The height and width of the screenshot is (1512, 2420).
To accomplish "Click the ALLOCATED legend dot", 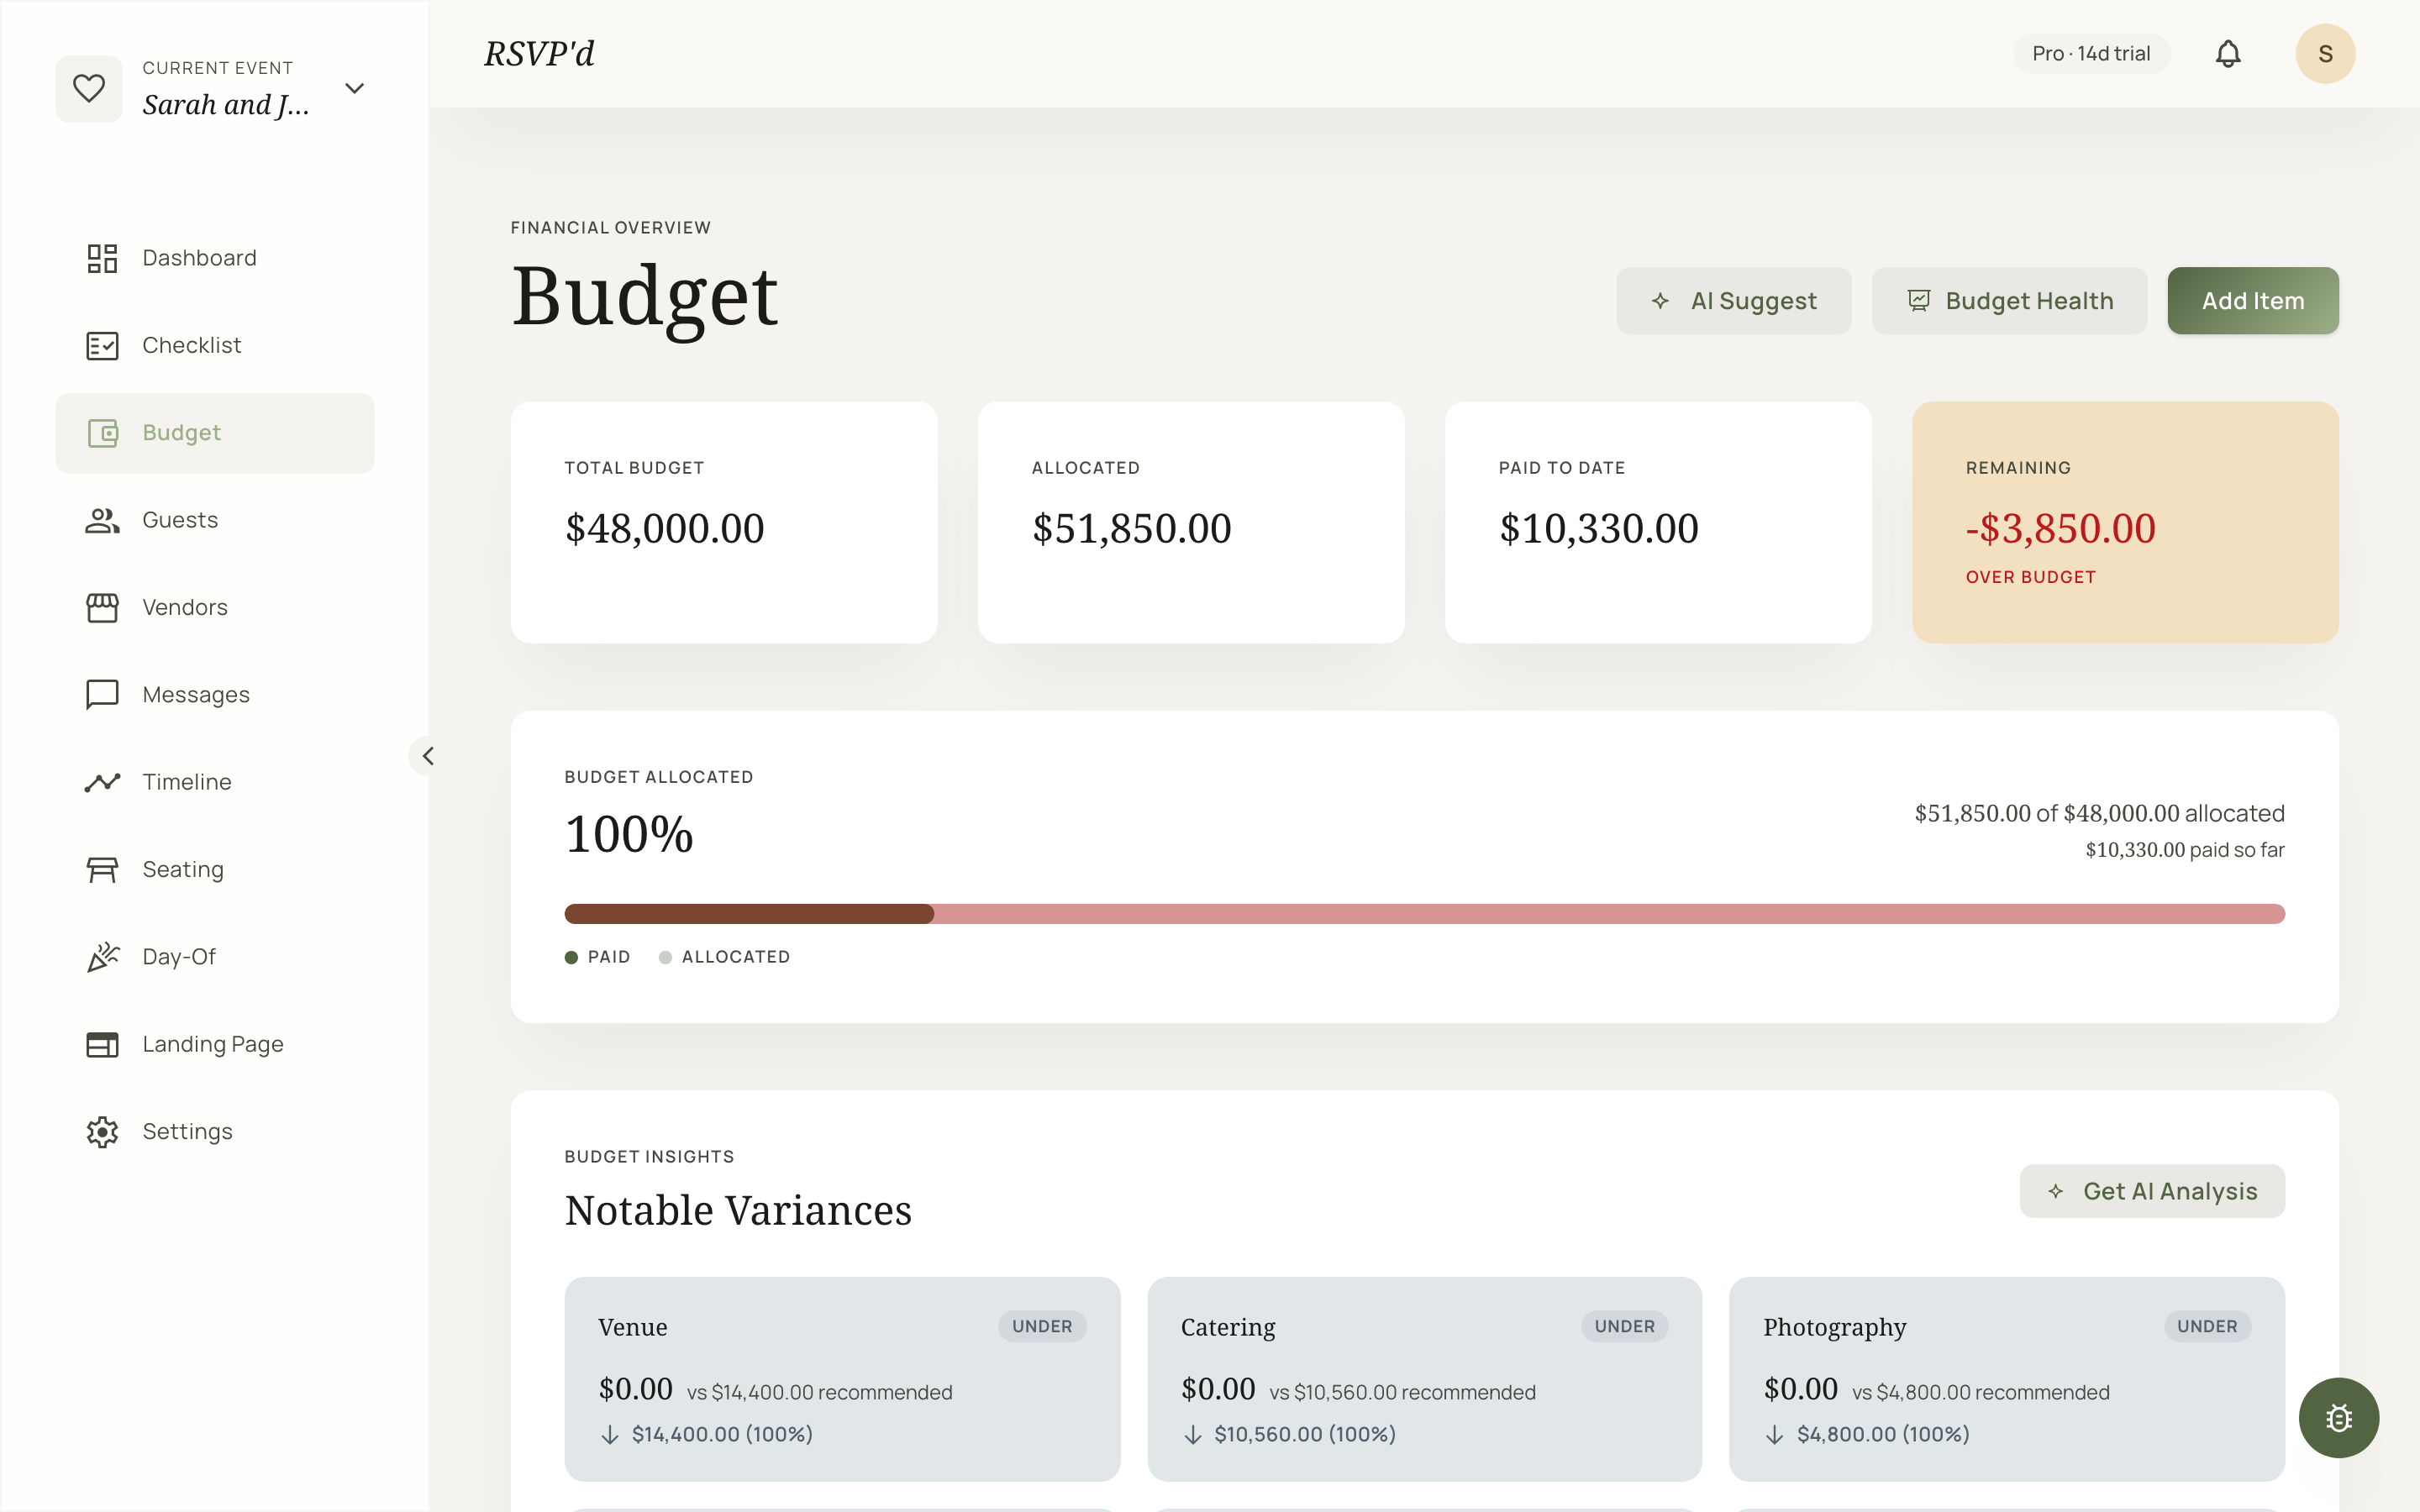I will click(x=665, y=958).
